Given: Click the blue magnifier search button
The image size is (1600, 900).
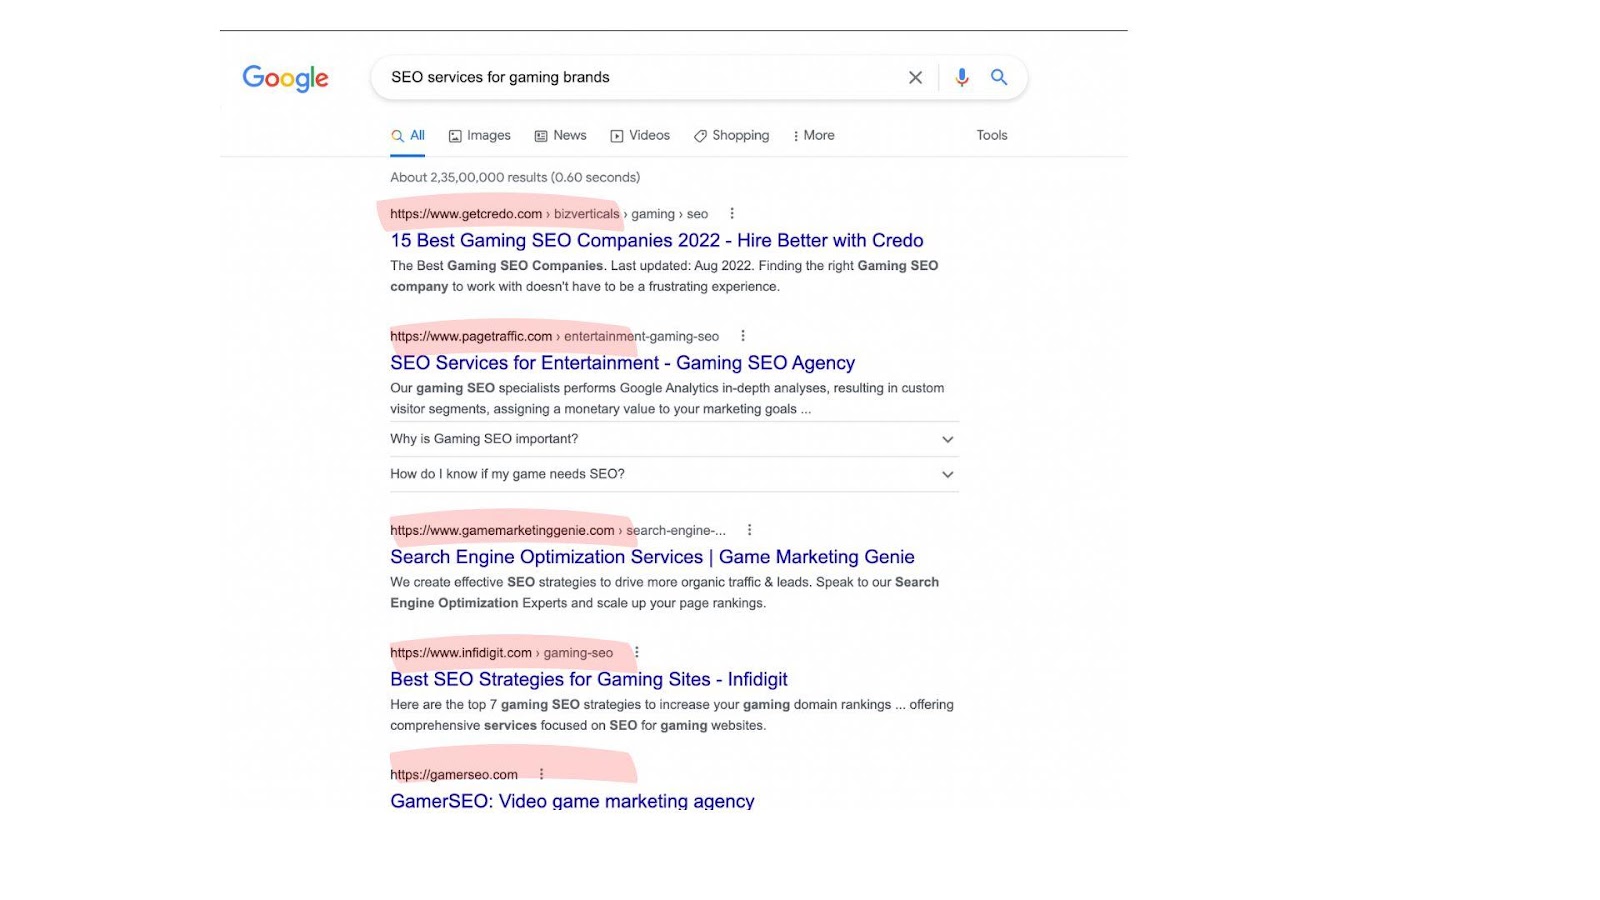Looking at the screenshot, I should [x=999, y=77].
